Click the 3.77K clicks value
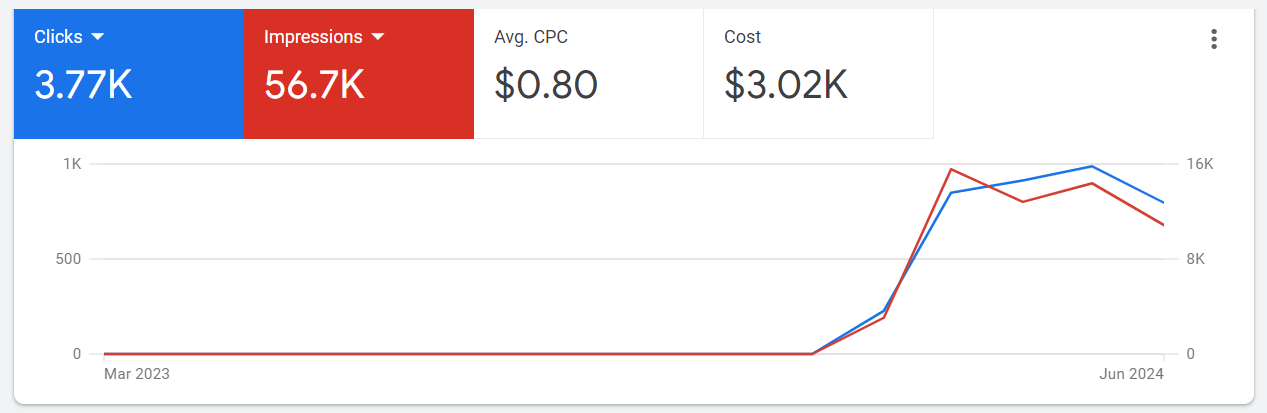Screen dimensions: 1267x413 [83, 85]
